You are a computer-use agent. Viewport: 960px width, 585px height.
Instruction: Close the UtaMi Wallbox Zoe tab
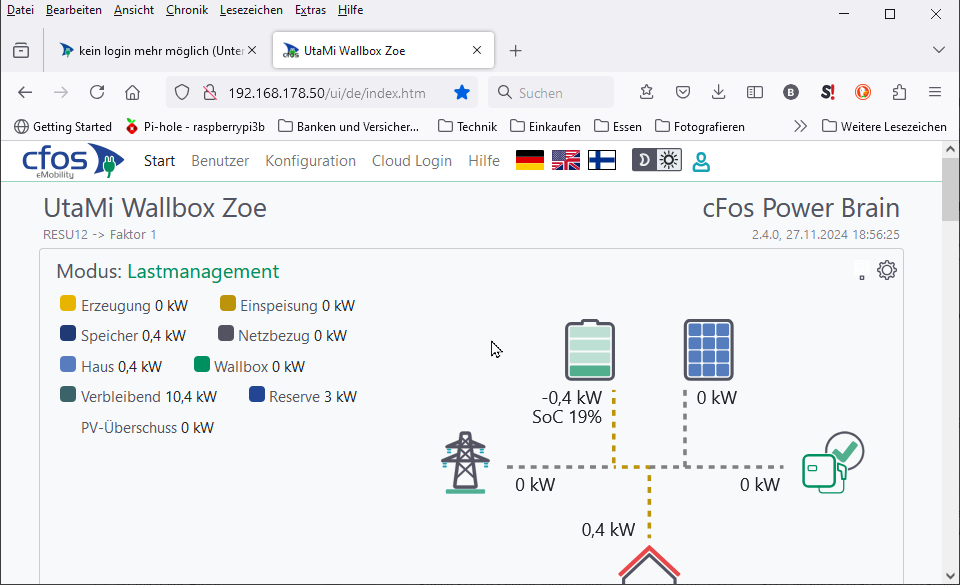point(477,50)
